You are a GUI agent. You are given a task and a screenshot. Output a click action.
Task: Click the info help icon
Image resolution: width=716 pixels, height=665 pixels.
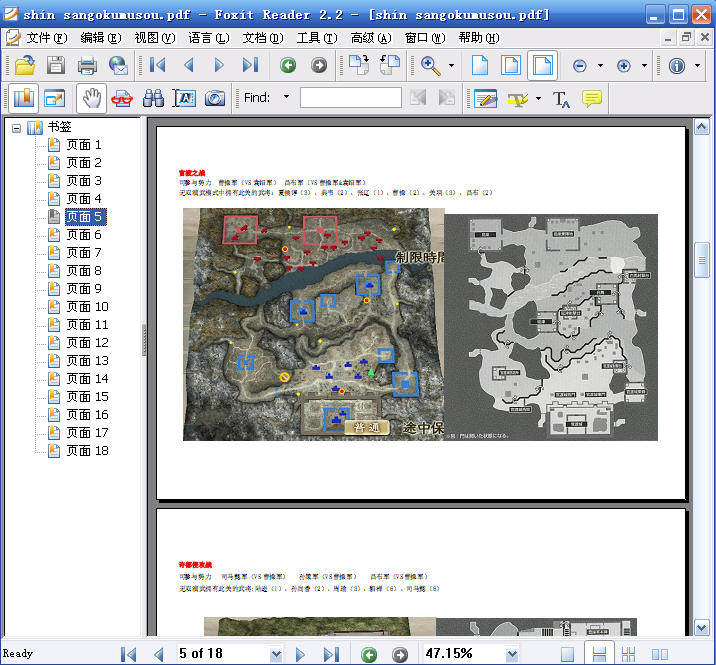[x=677, y=66]
